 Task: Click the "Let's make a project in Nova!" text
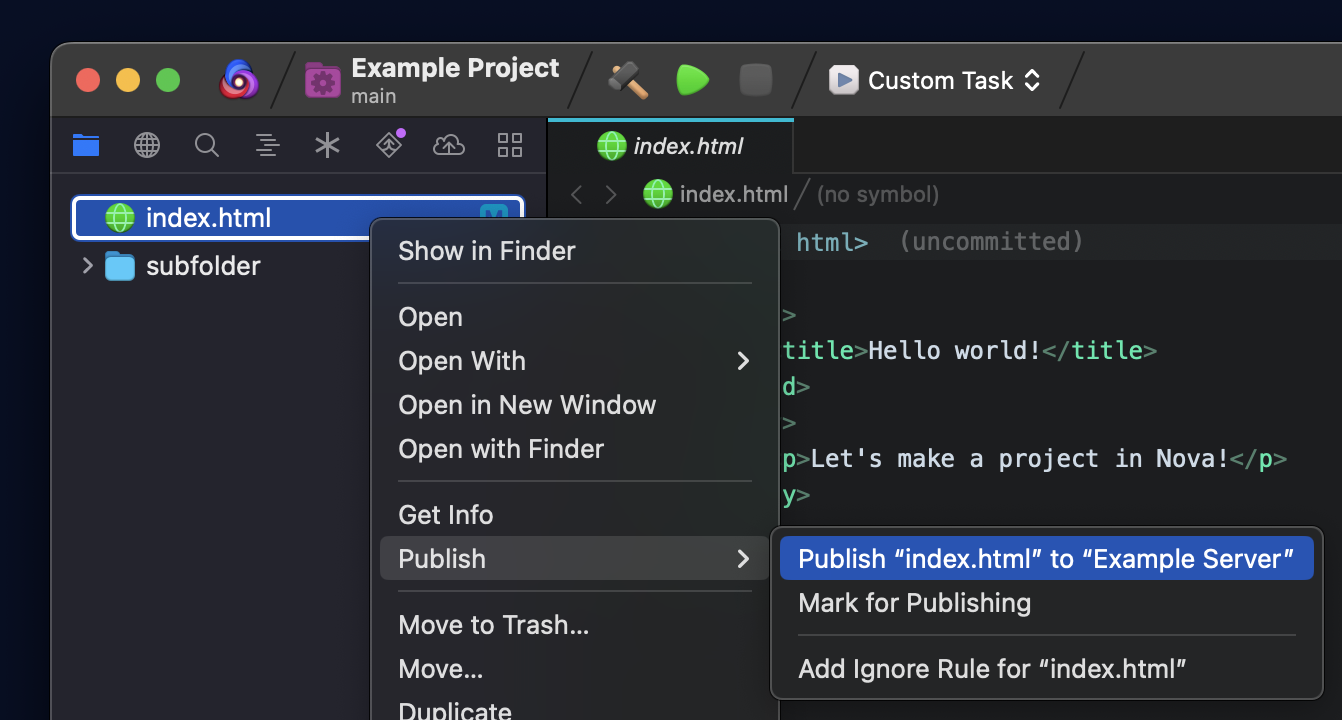click(x=1019, y=459)
